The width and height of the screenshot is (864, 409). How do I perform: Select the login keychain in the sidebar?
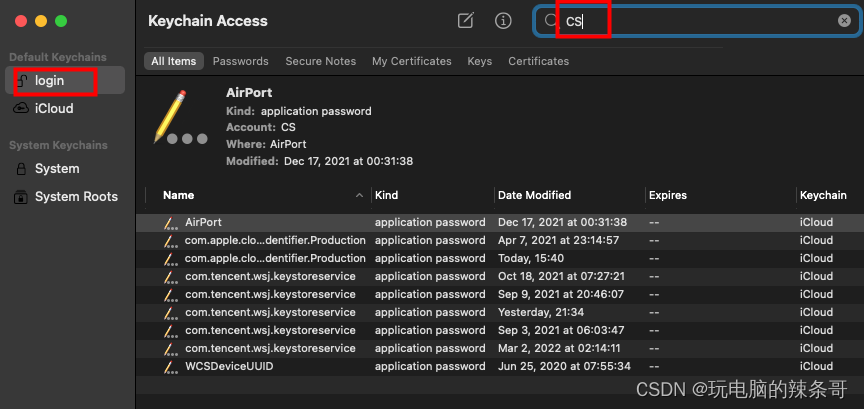pyautogui.click(x=65, y=80)
